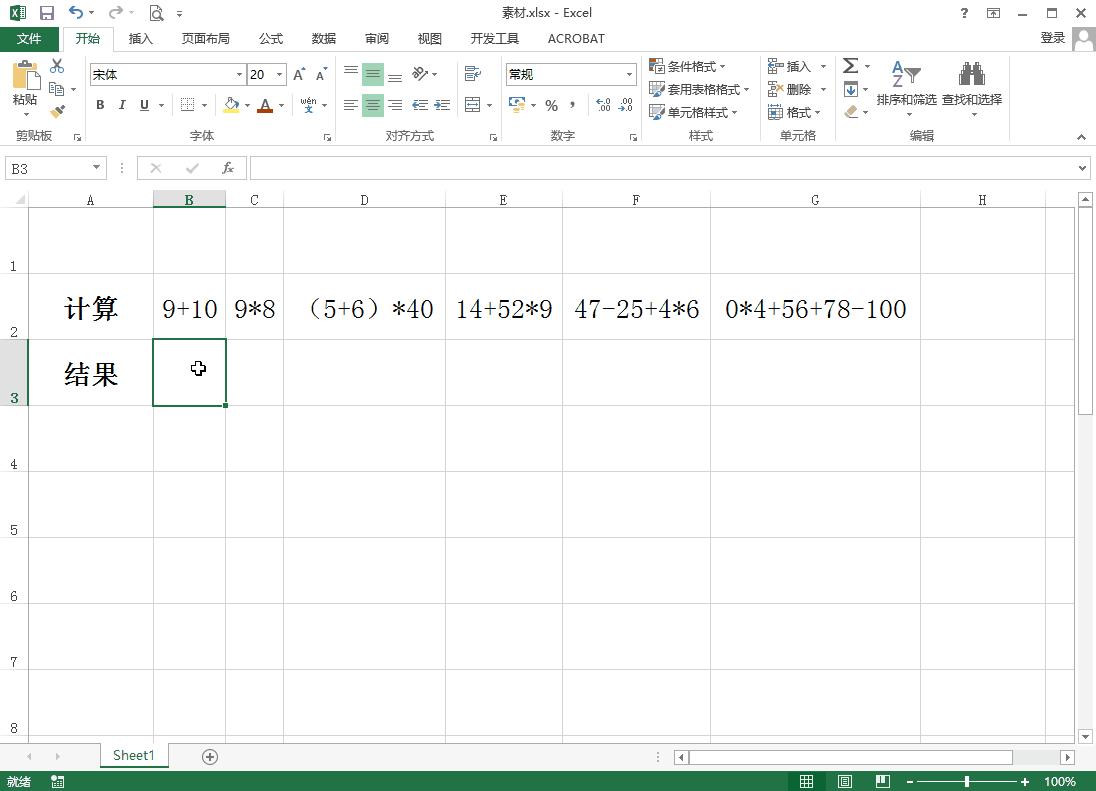Switch to Page Layout view in status bar
This screenshot has width=1096, height=791.
click(x=845, y=781)
